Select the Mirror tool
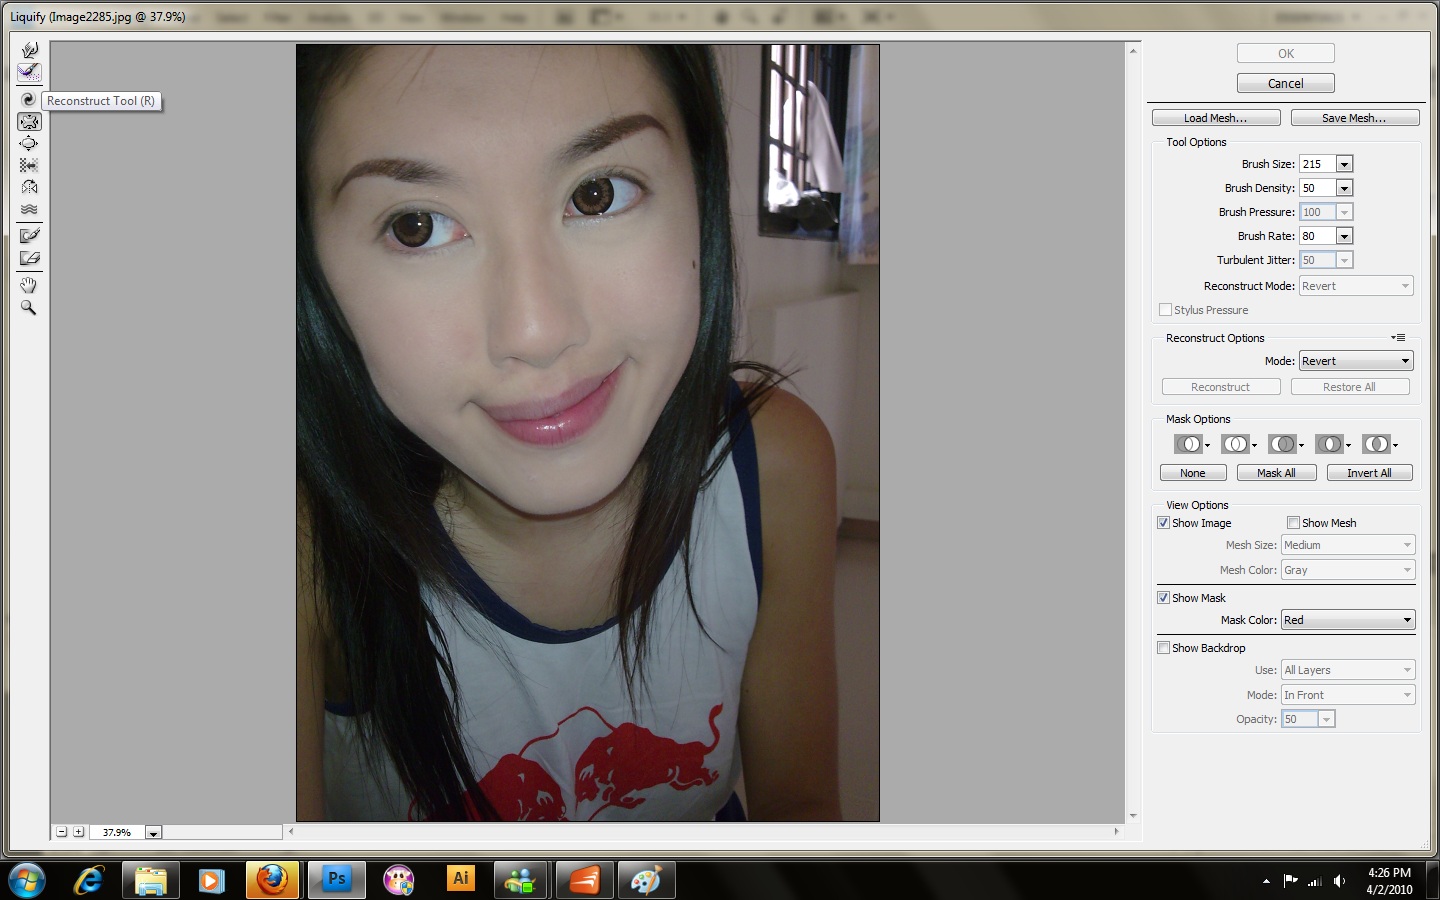This screenshot has width=1440, height=900. [x=29, y=187]
